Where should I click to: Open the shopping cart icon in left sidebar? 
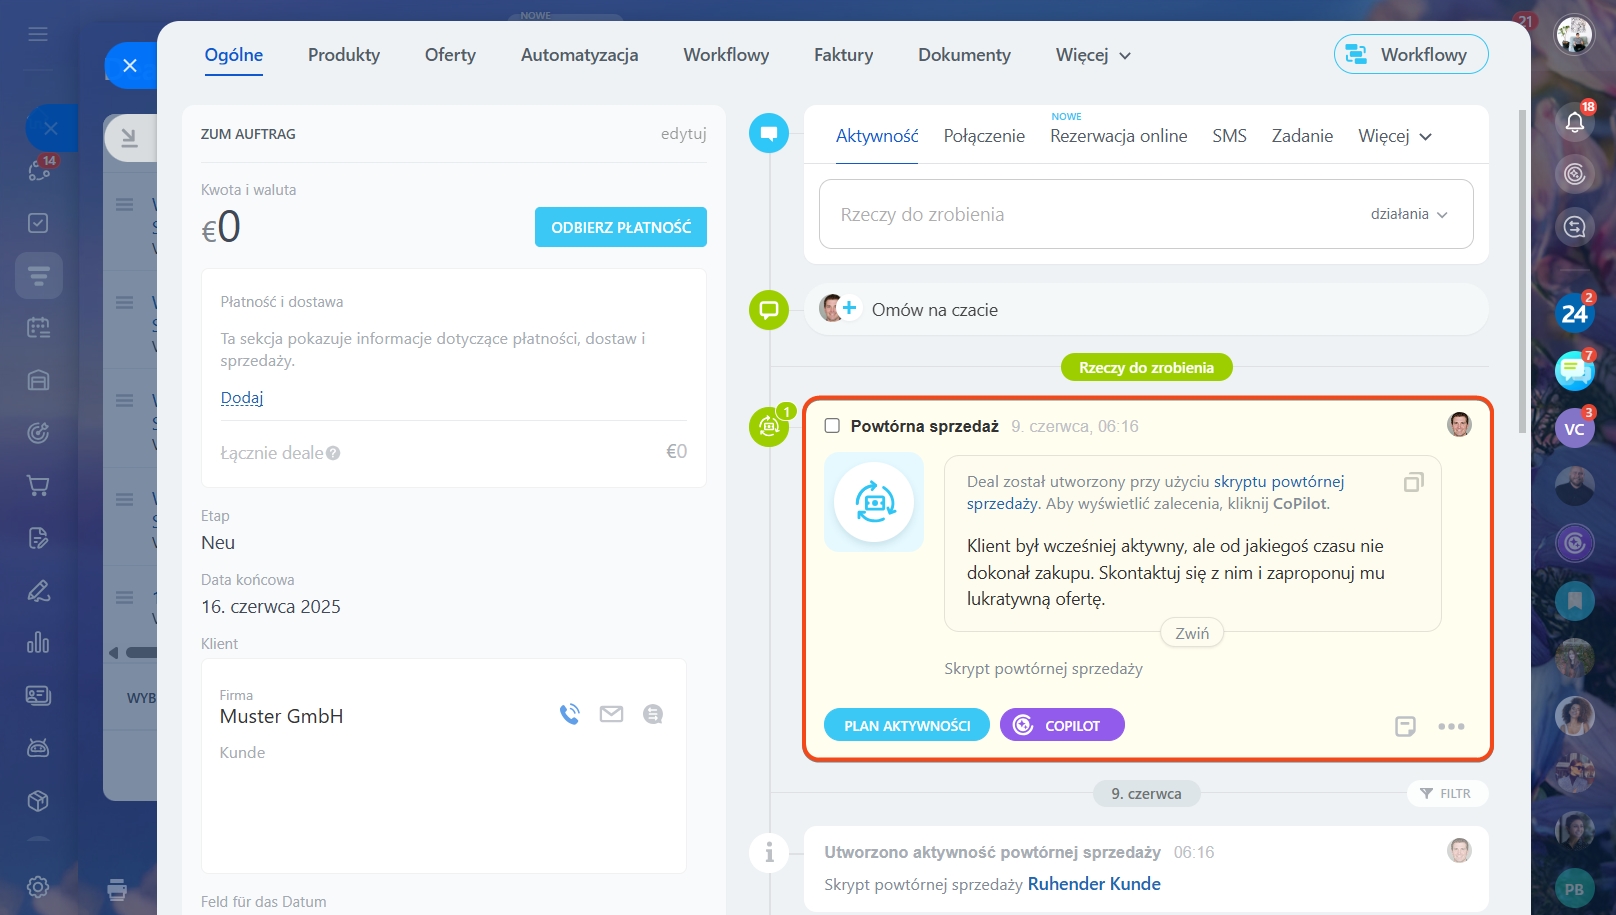coord(38,486)
